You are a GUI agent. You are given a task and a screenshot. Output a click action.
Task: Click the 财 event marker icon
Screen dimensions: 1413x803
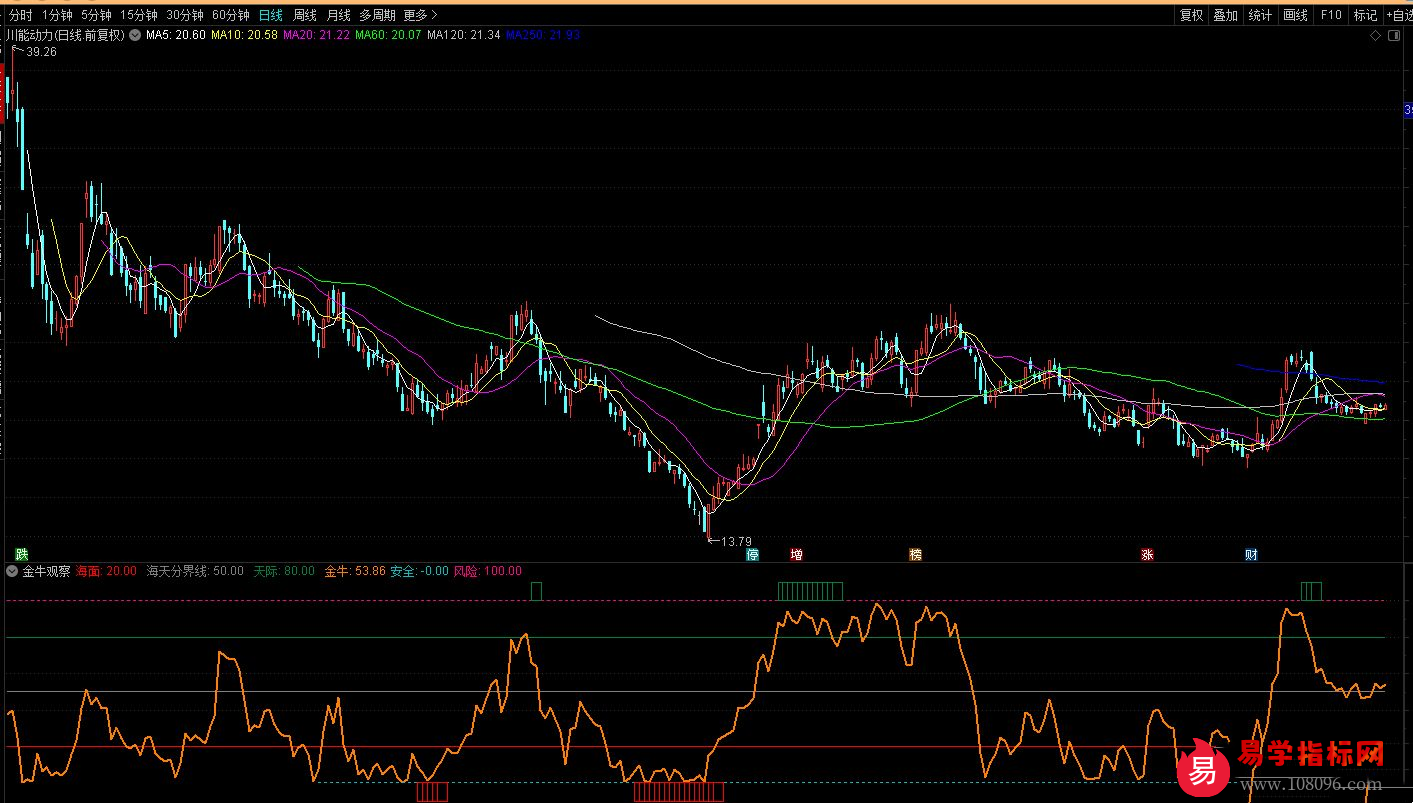click(x=1251, y=554)
